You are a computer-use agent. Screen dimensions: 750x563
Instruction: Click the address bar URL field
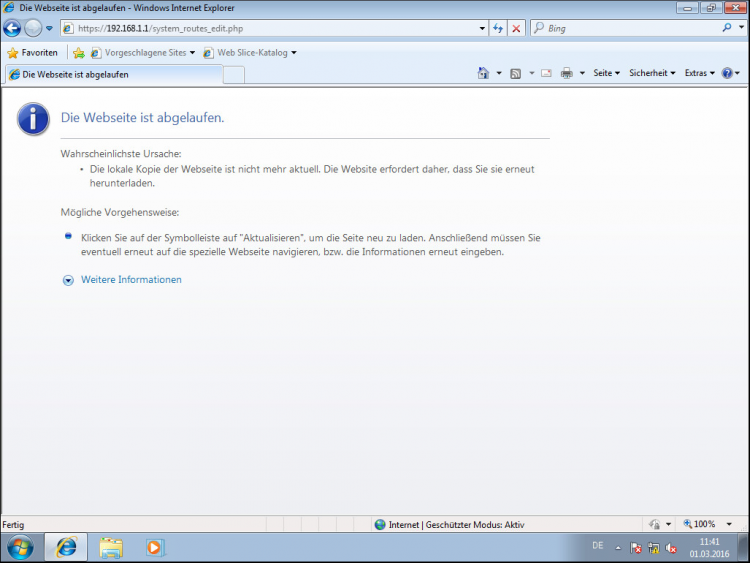270,28
